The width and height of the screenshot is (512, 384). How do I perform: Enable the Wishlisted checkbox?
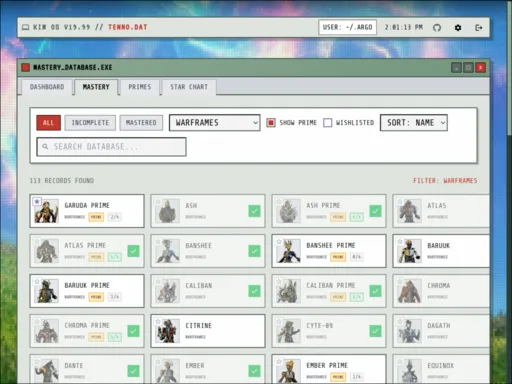(328, 123)
